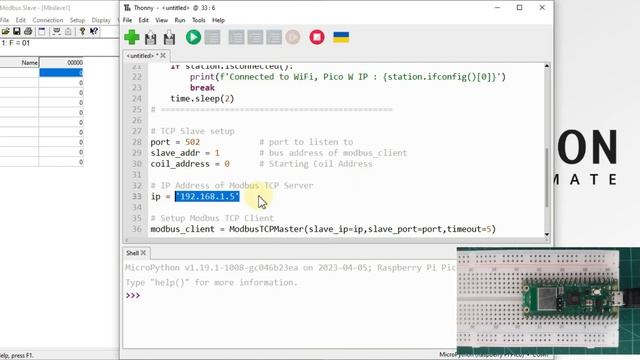Image resolution: width=640 pixels, height=360 pixels.
Task: Click the break keyword on line 23
Action: 202,87
